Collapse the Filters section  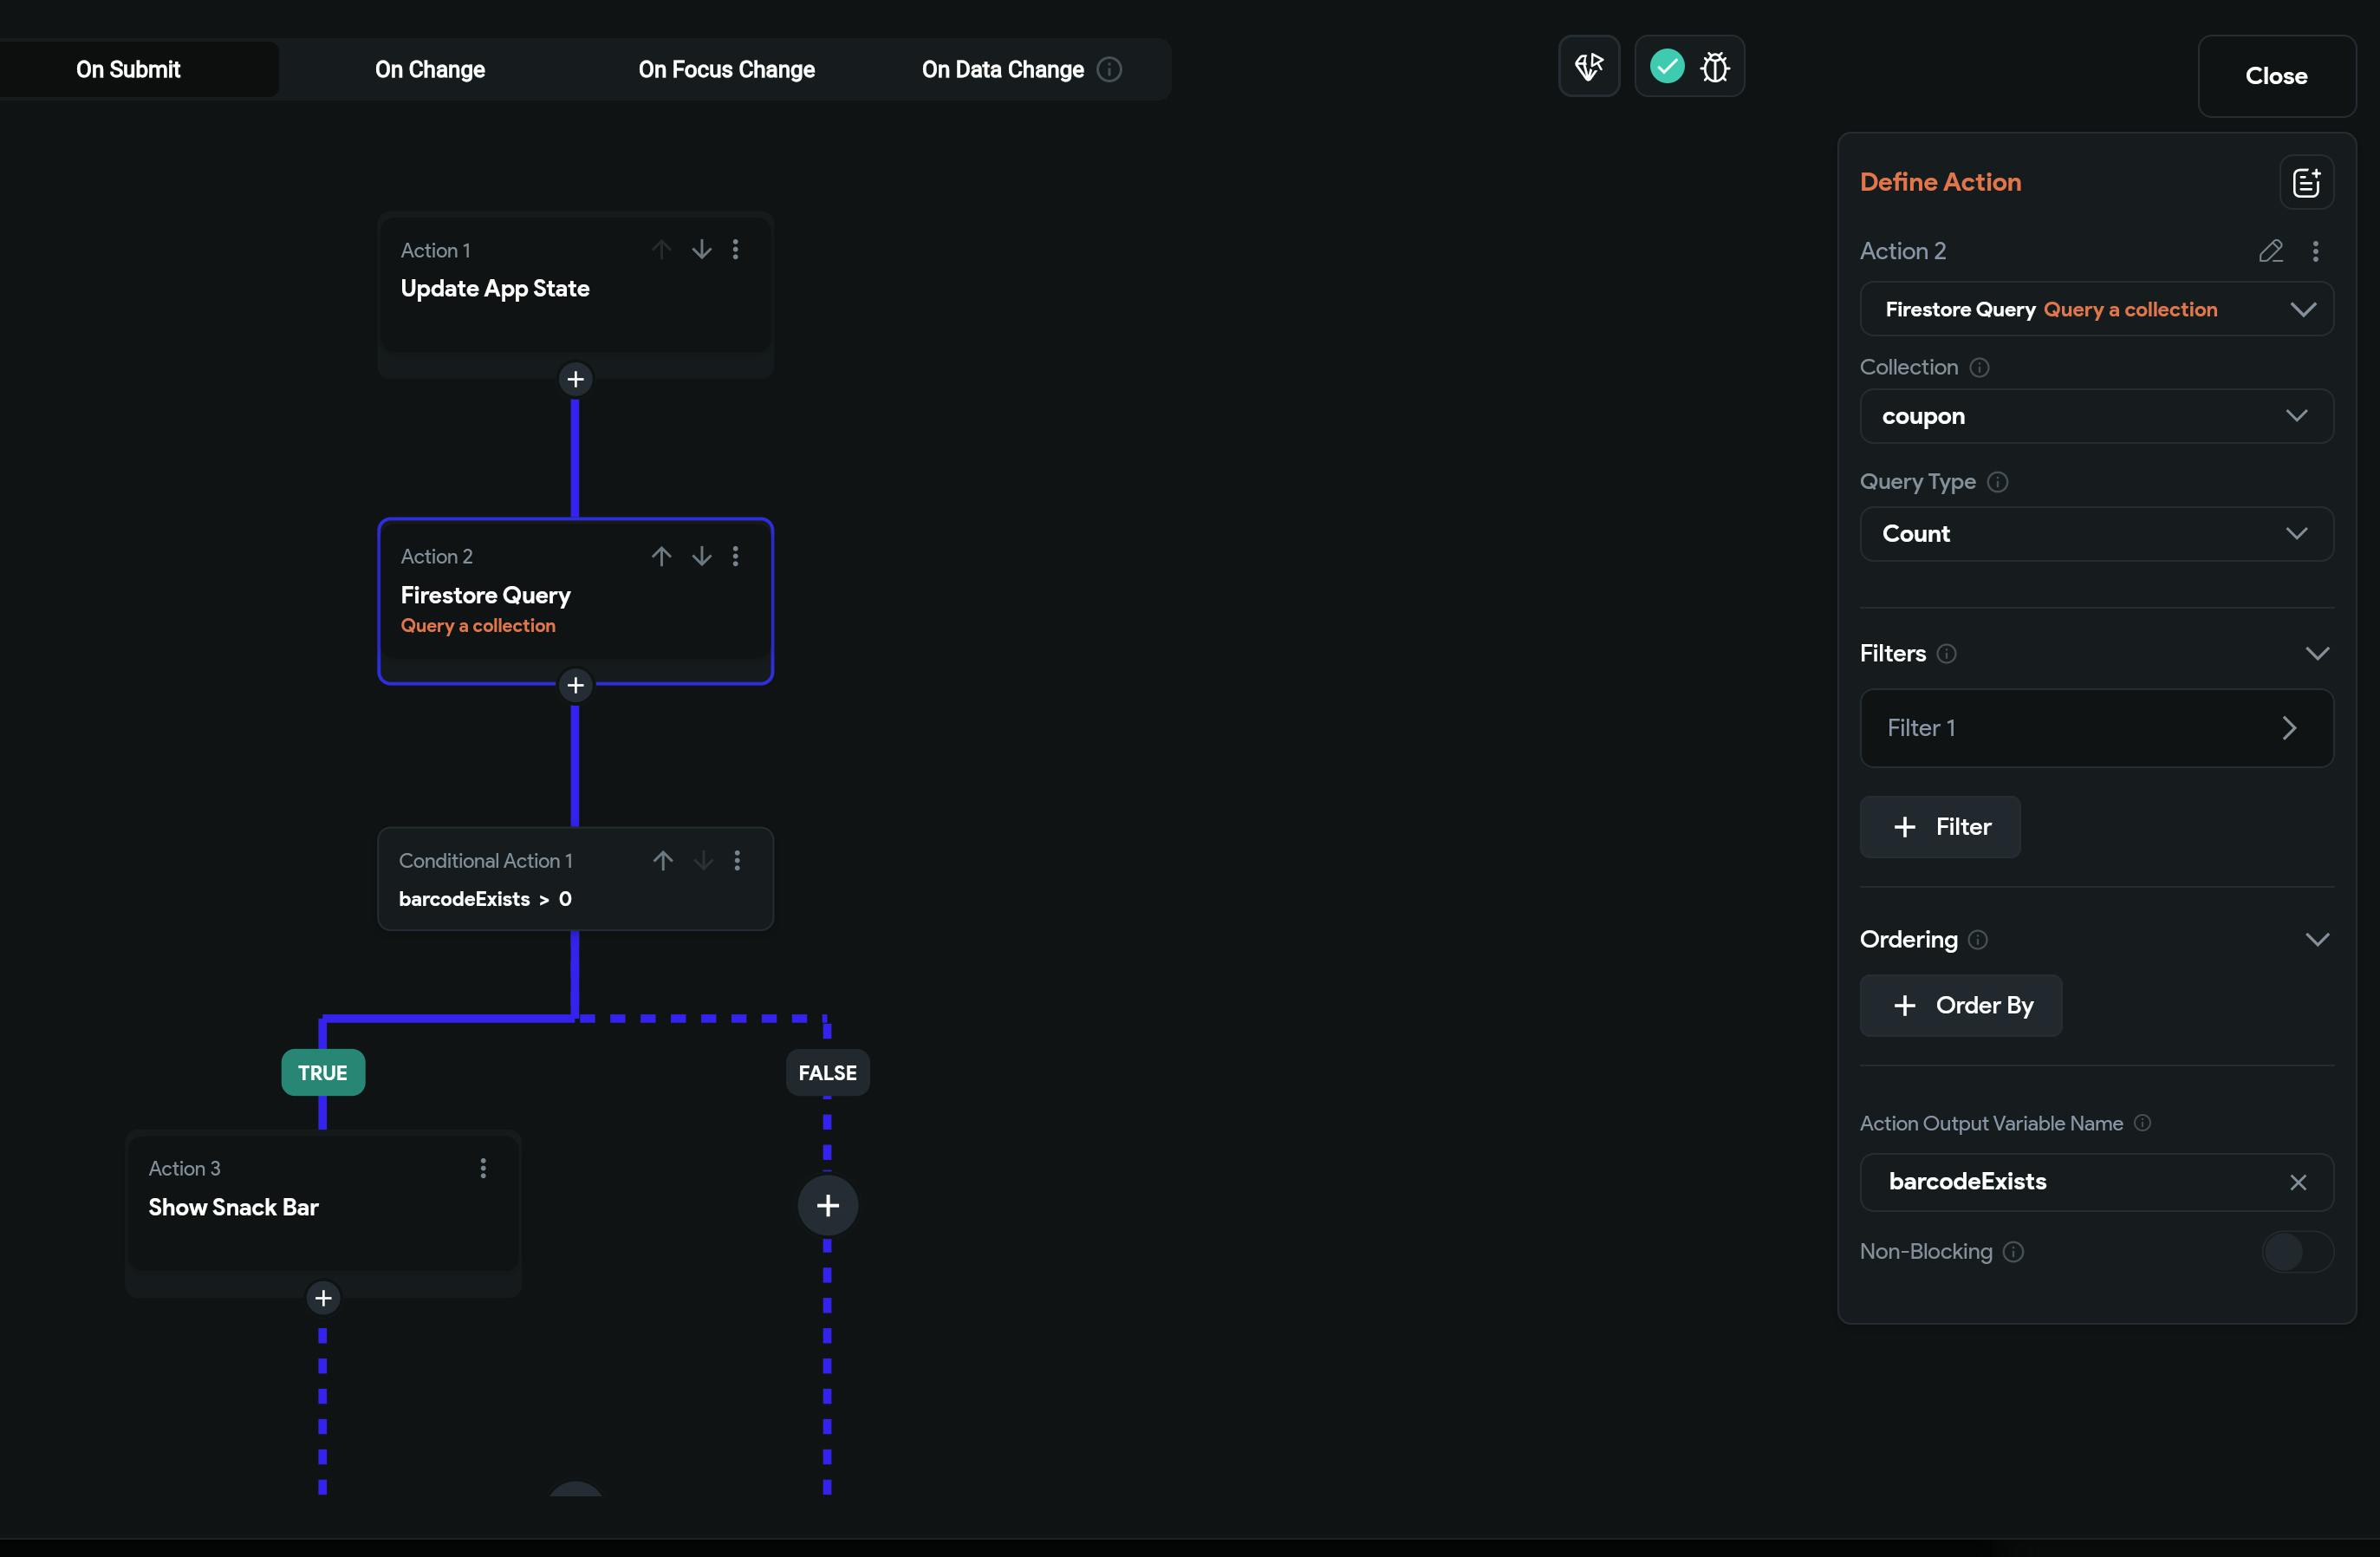click(2316, 654)
